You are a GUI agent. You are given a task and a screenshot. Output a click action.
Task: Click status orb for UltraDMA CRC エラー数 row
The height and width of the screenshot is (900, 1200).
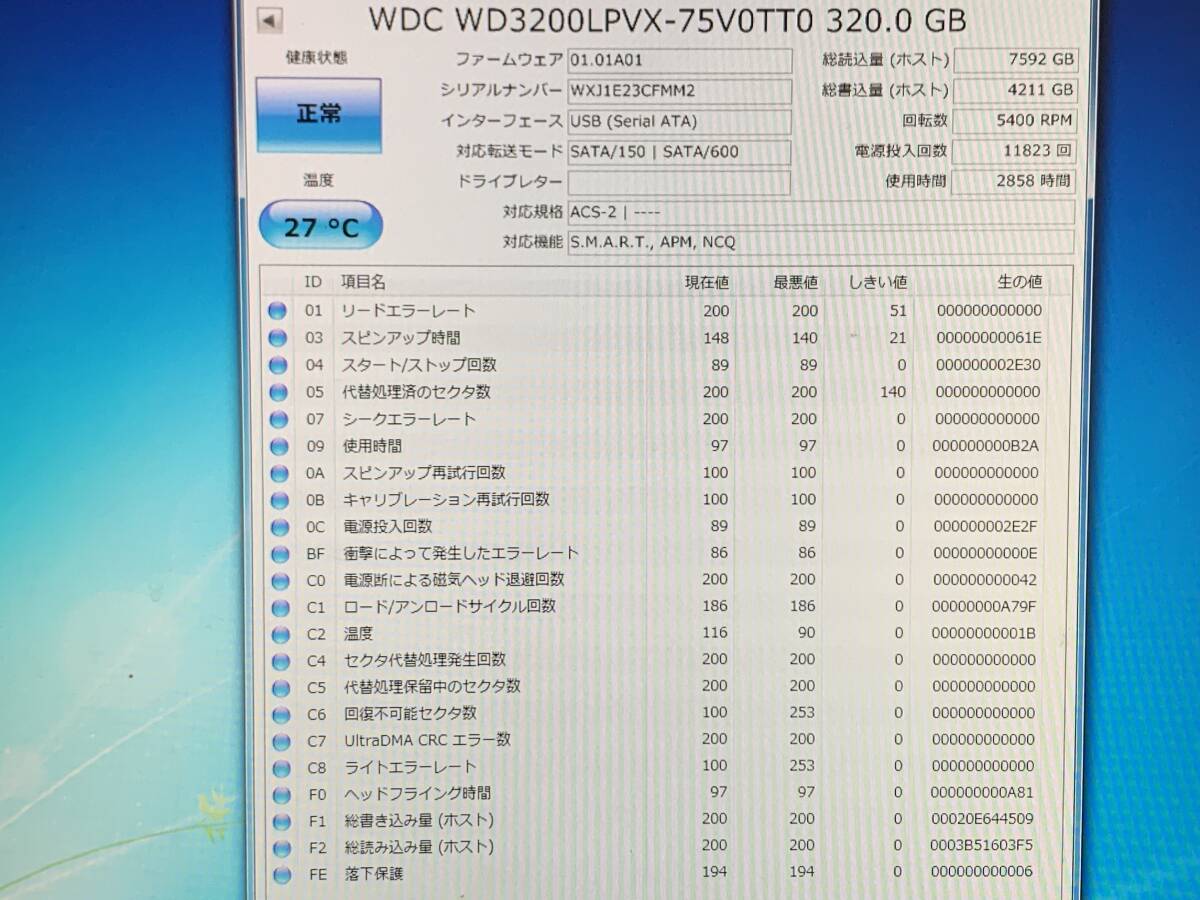[280, 741]
